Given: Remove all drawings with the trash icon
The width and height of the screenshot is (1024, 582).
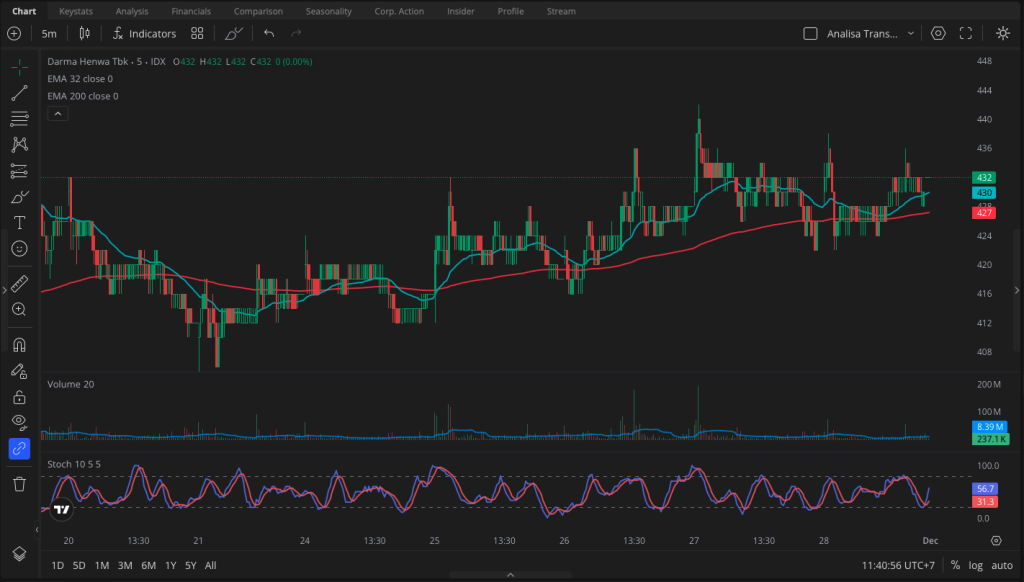Looking at the screenshot, I should pyautogui.click(x=18, y=484).
